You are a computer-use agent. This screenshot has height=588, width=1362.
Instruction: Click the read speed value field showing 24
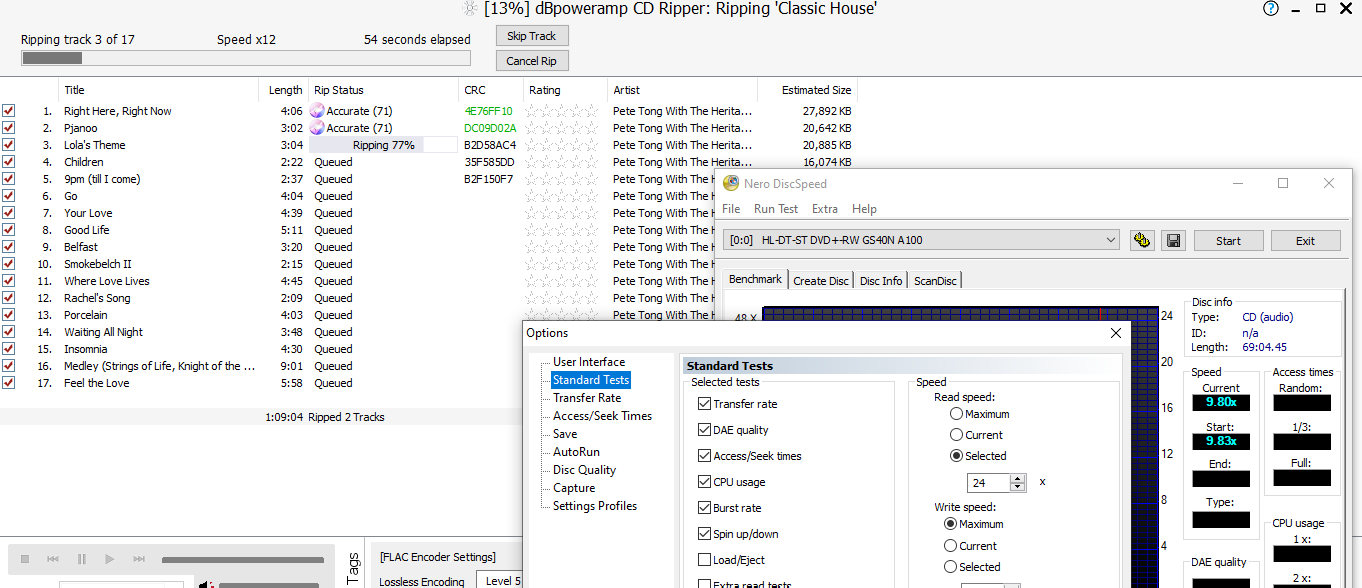988,483
